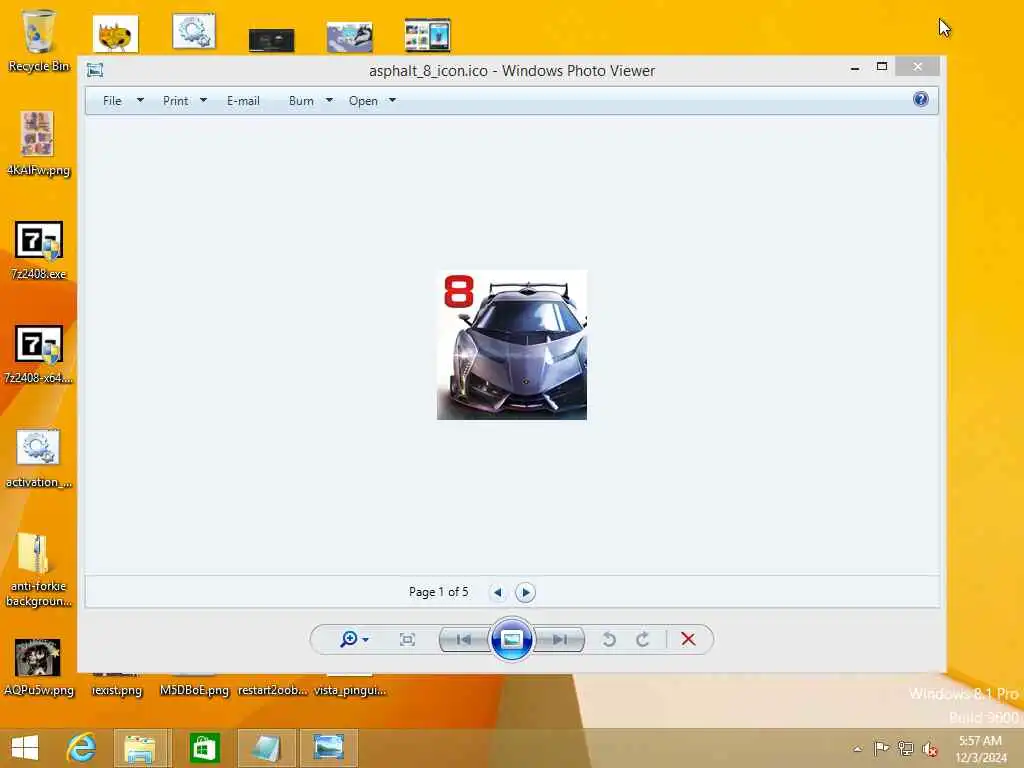This screenshot has height=768, width=1024.
Task: Select the iexist.png label on desktop
Action: [117, 690]
